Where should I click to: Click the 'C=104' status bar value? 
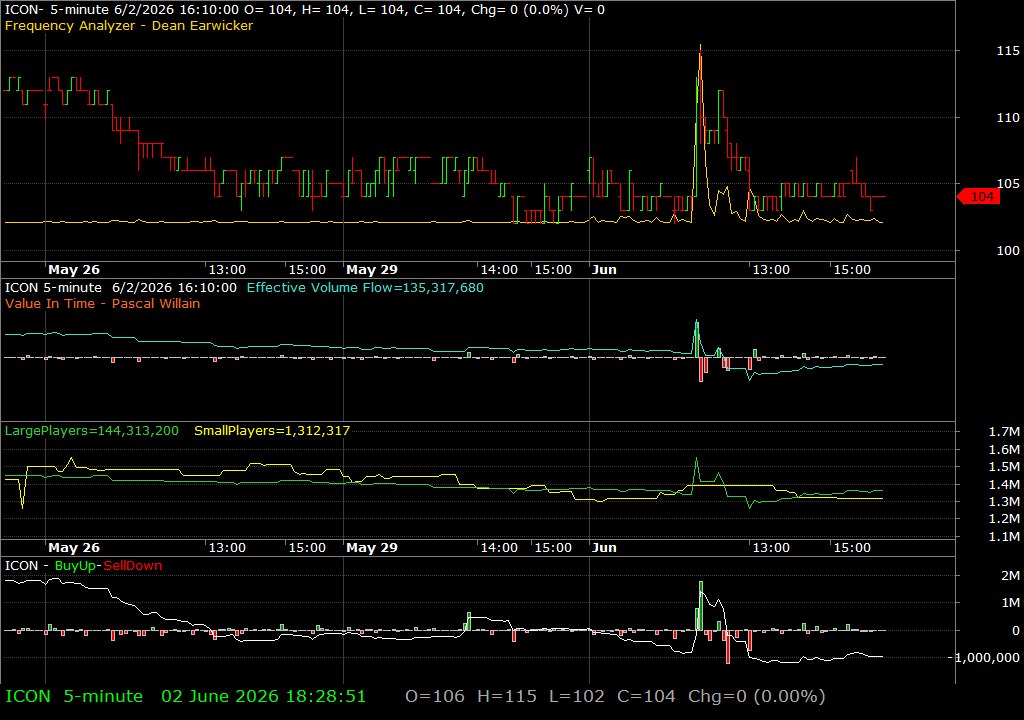(x=646, y=696)
